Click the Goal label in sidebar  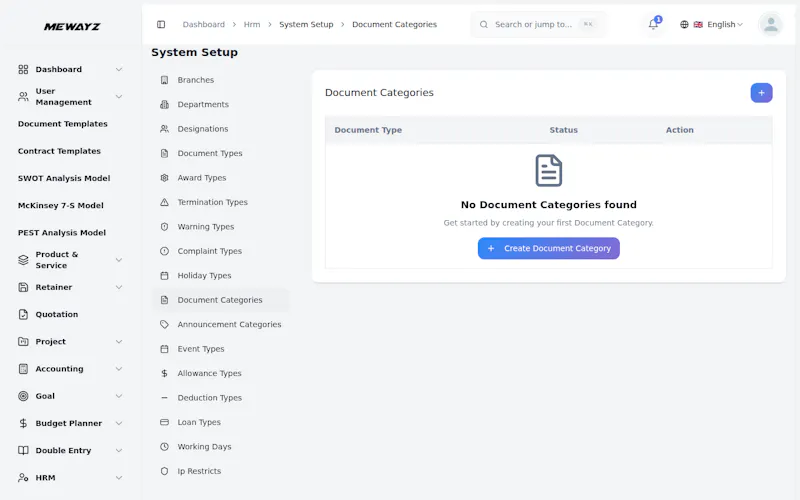click(x=45, y=396)
